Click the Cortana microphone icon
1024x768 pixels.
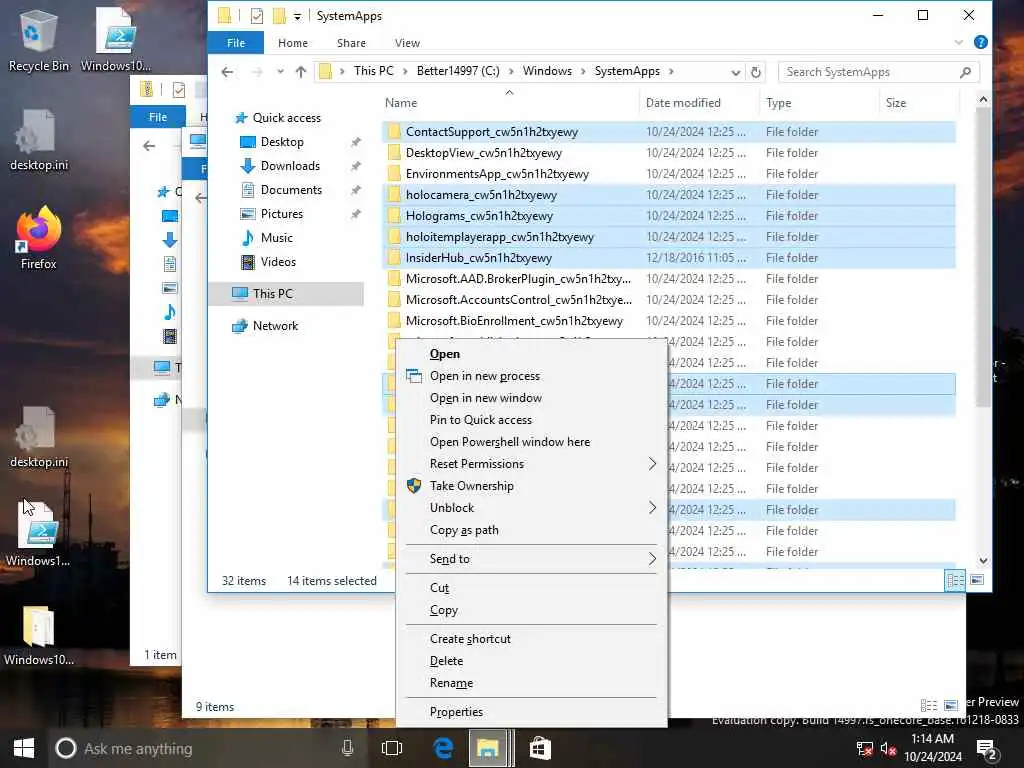(347, 748)
